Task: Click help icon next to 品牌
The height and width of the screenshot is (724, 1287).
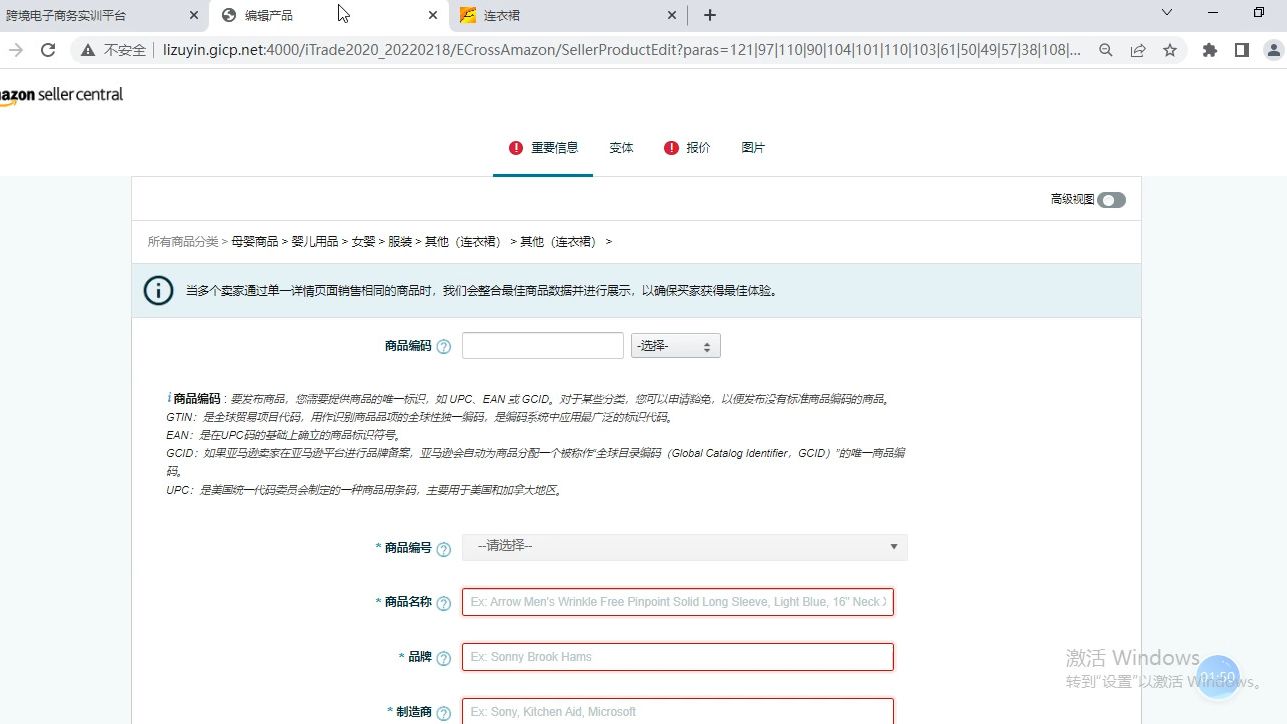Action: click(x=444, y=658)
